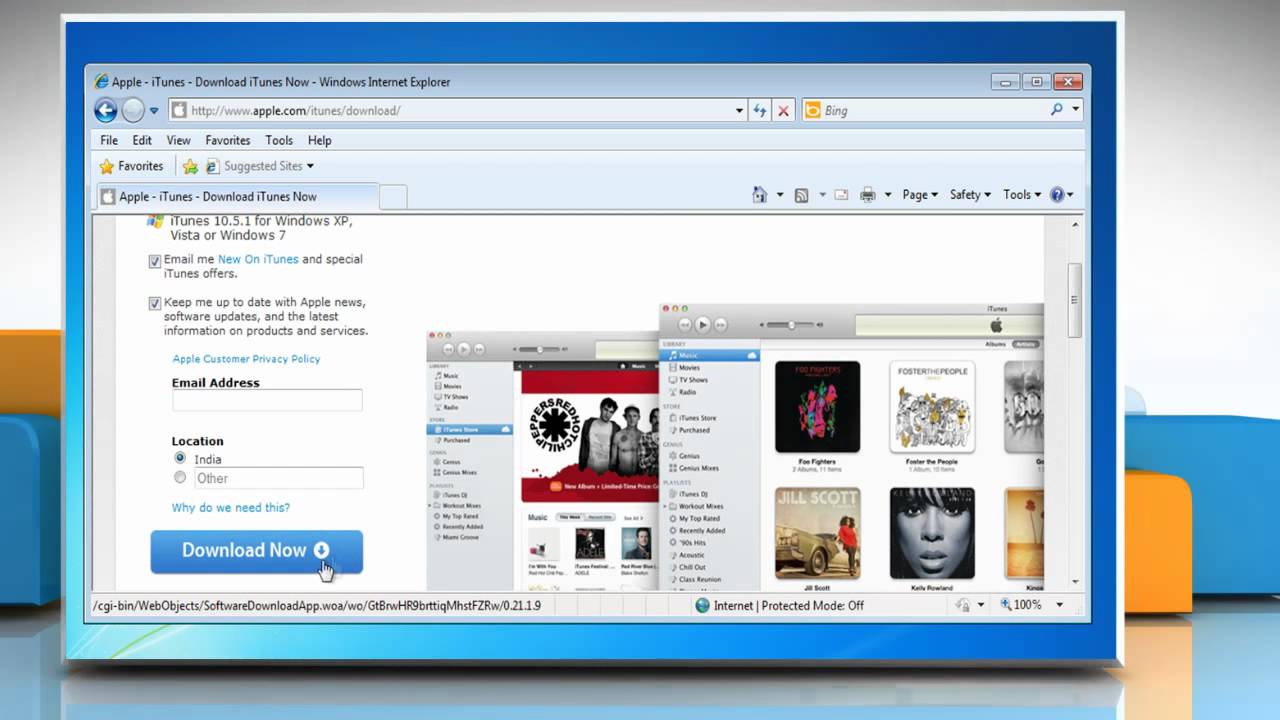This screenshot has height=720, width=1280.
Task: Expand the Suggested Sites dropdown
Action: [x=310, y=166]
